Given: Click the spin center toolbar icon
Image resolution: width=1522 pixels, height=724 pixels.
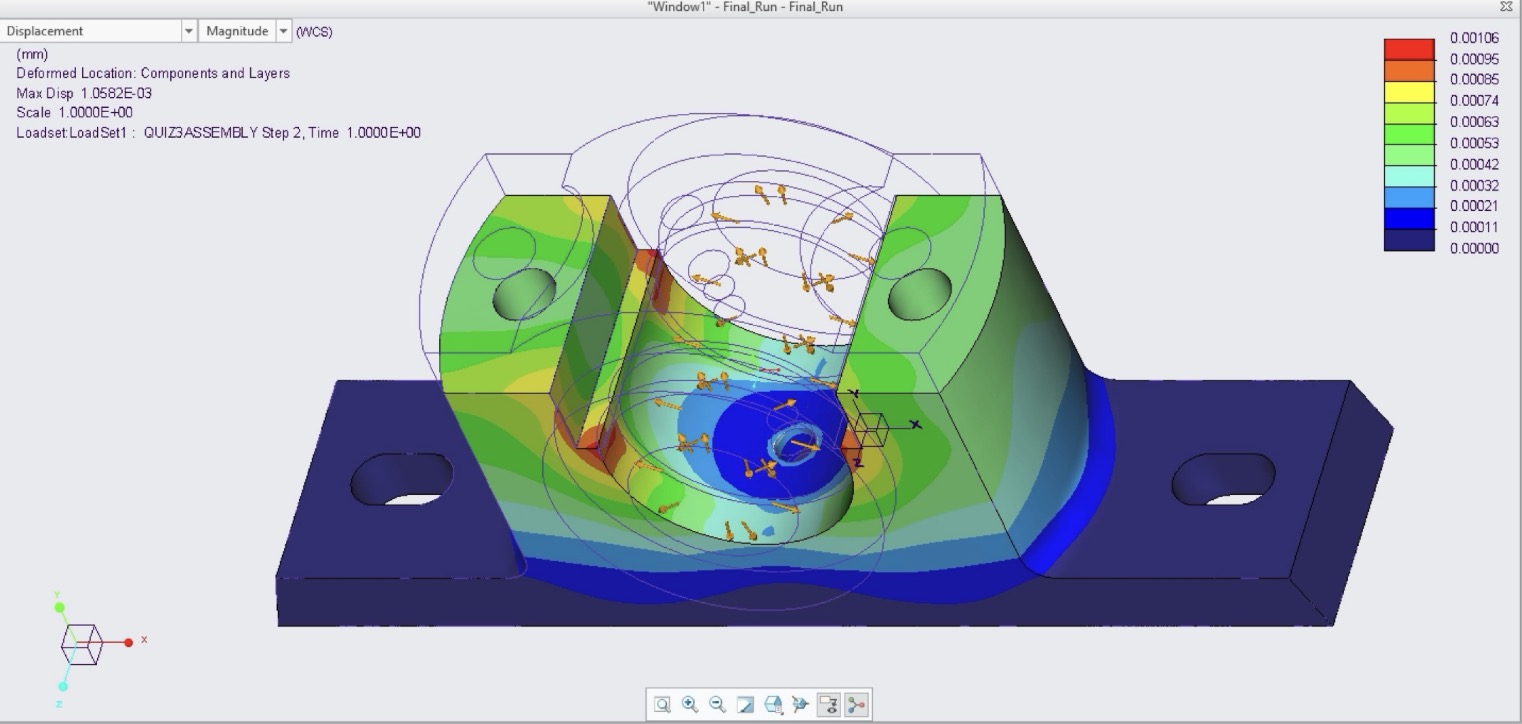Looking at the screenshot, I should pyautogui.click(x=799, y=704).
